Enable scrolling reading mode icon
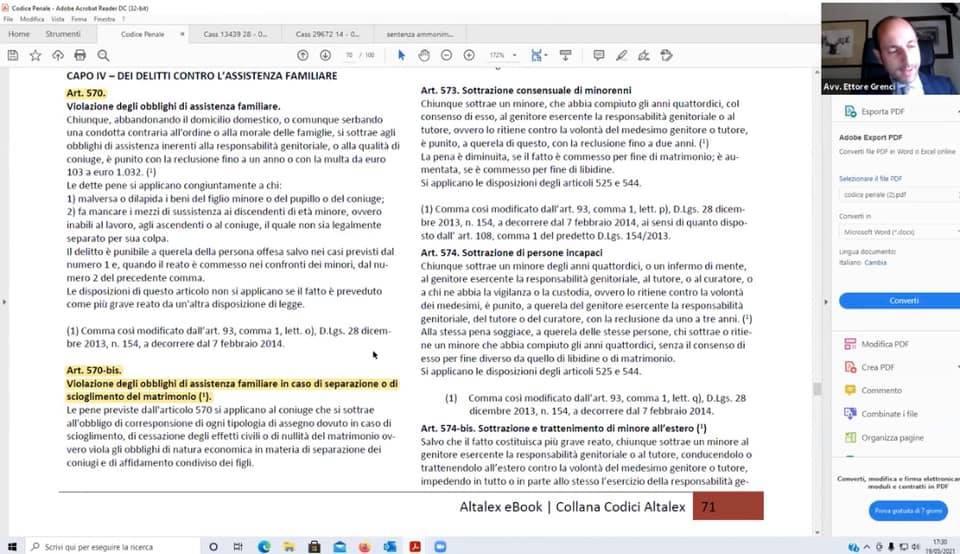 pyautogui.click(x=566, y=55)
